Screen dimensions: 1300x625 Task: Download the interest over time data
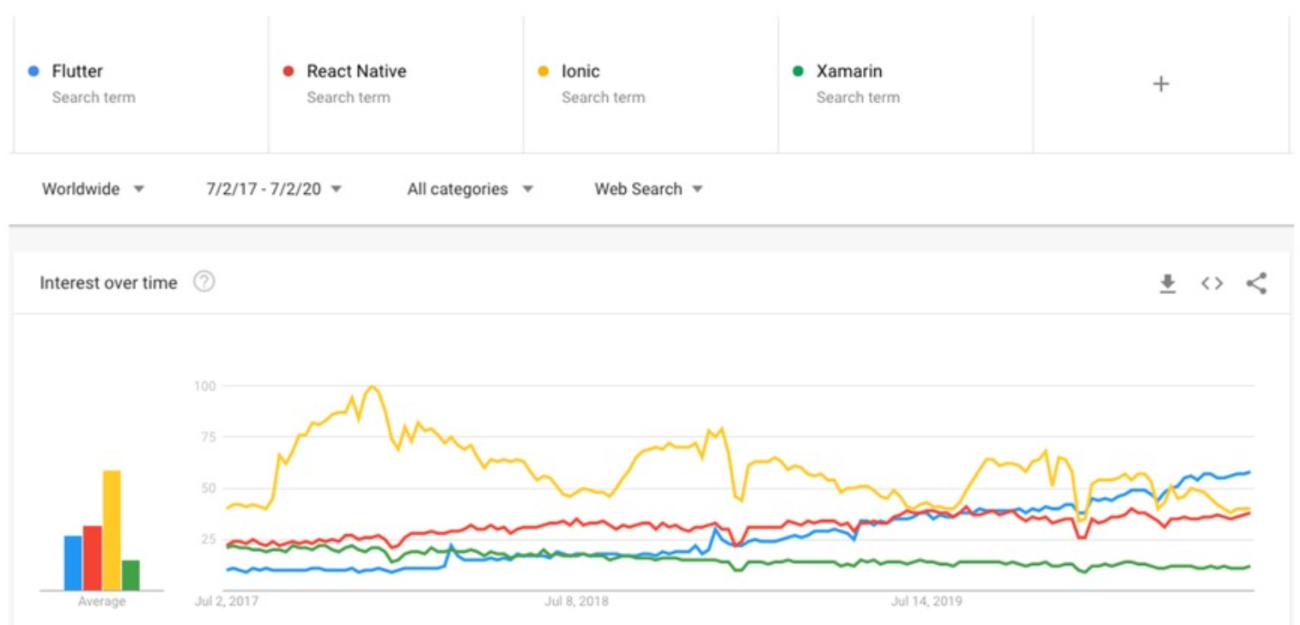click(1167, 284)
